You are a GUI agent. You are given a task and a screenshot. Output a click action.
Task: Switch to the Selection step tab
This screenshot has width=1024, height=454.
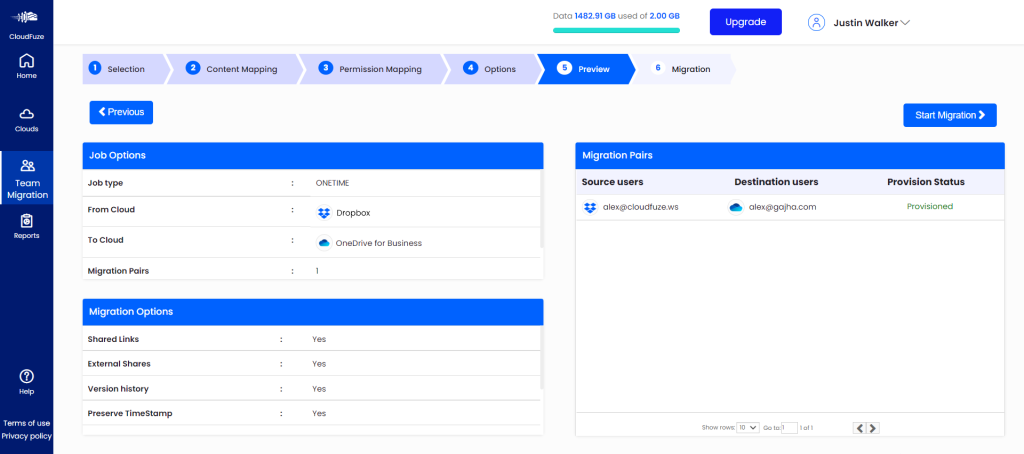click(x=118, y=69)
